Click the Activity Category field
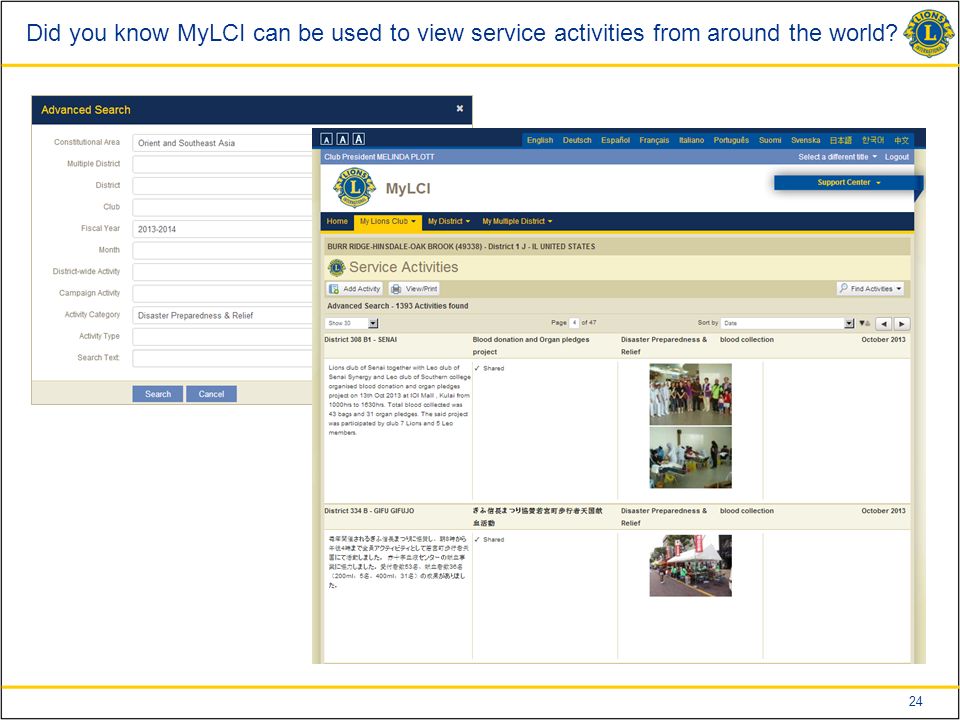Viewport: 960px width, 720px height. tap(222, 315)
